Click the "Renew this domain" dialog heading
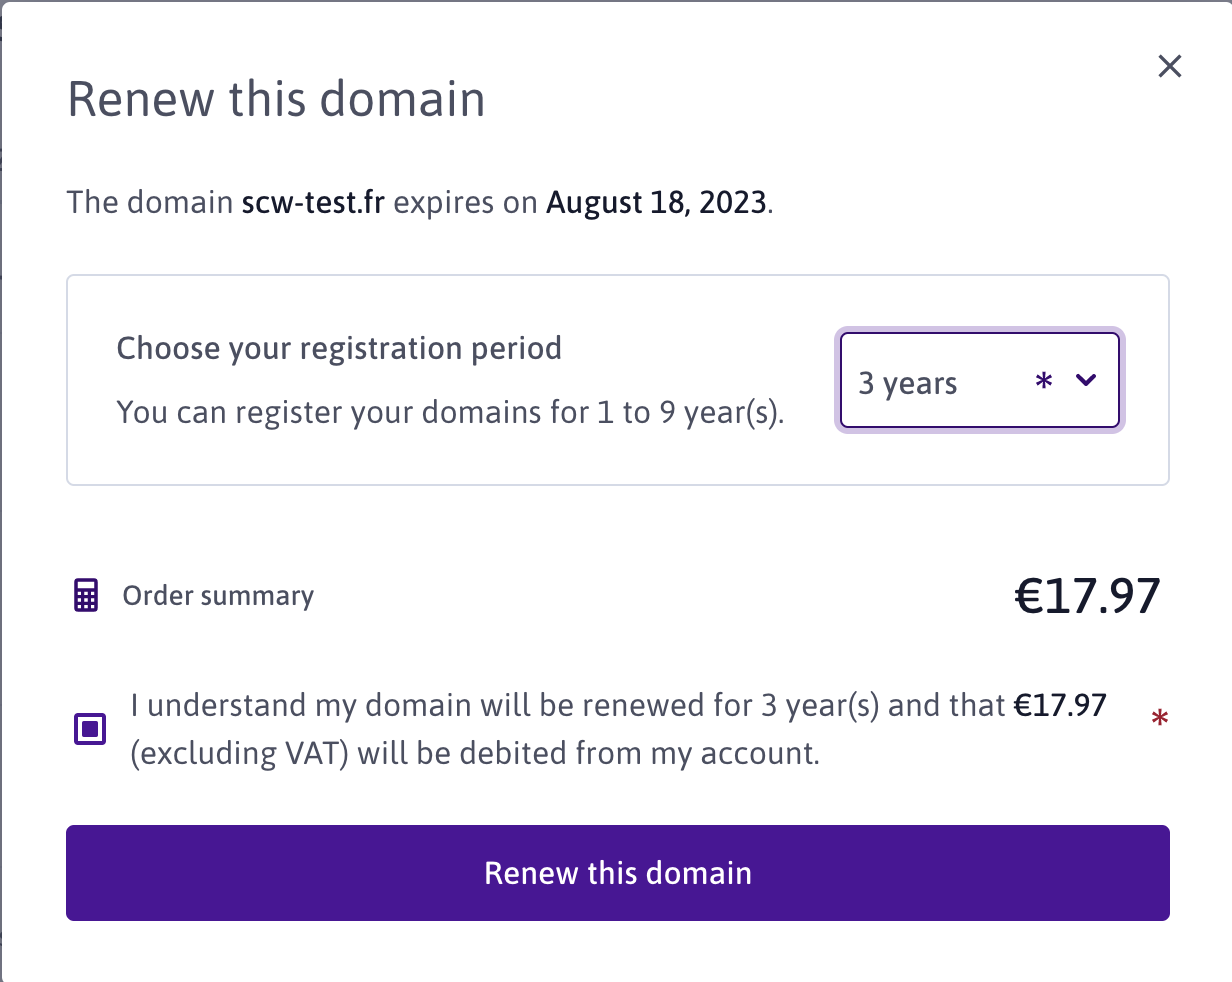Screen dimensions: 1232x982 [x=276, y=100]
